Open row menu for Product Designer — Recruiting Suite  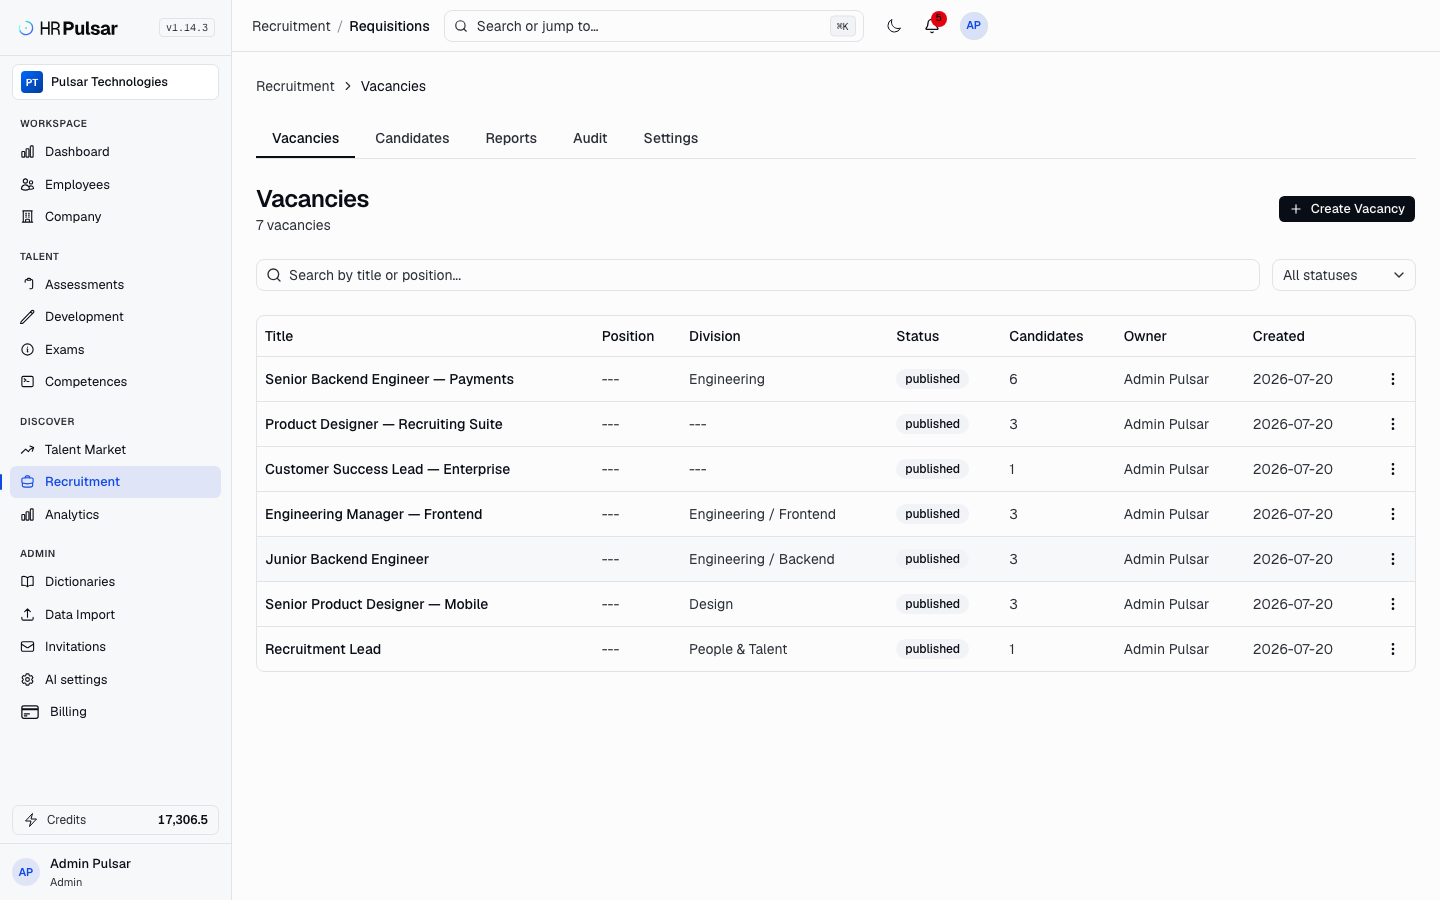(1393, 424)
